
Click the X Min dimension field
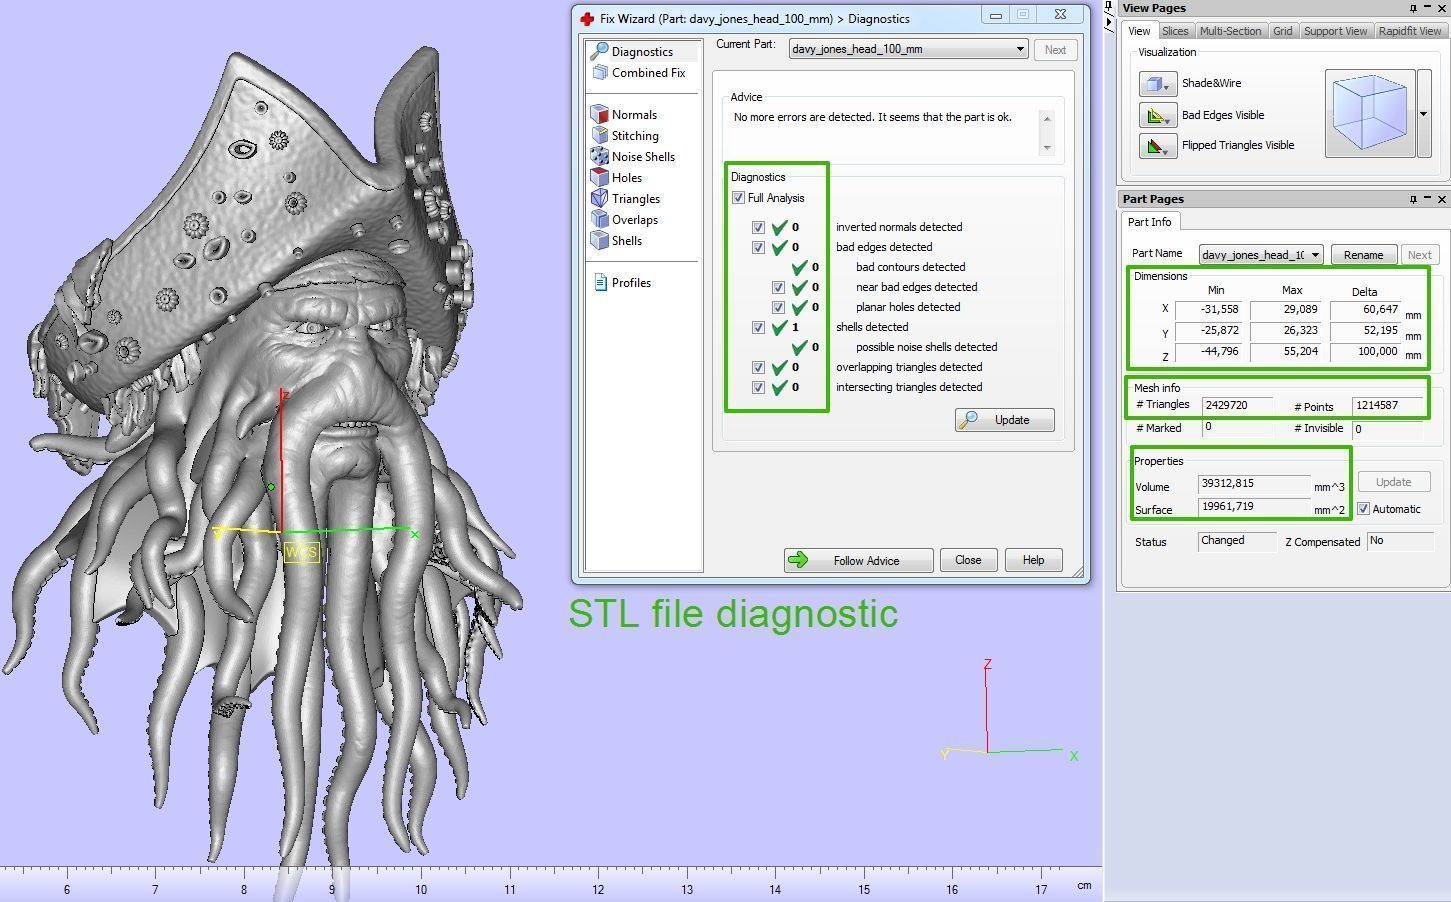click(1209, 310)
